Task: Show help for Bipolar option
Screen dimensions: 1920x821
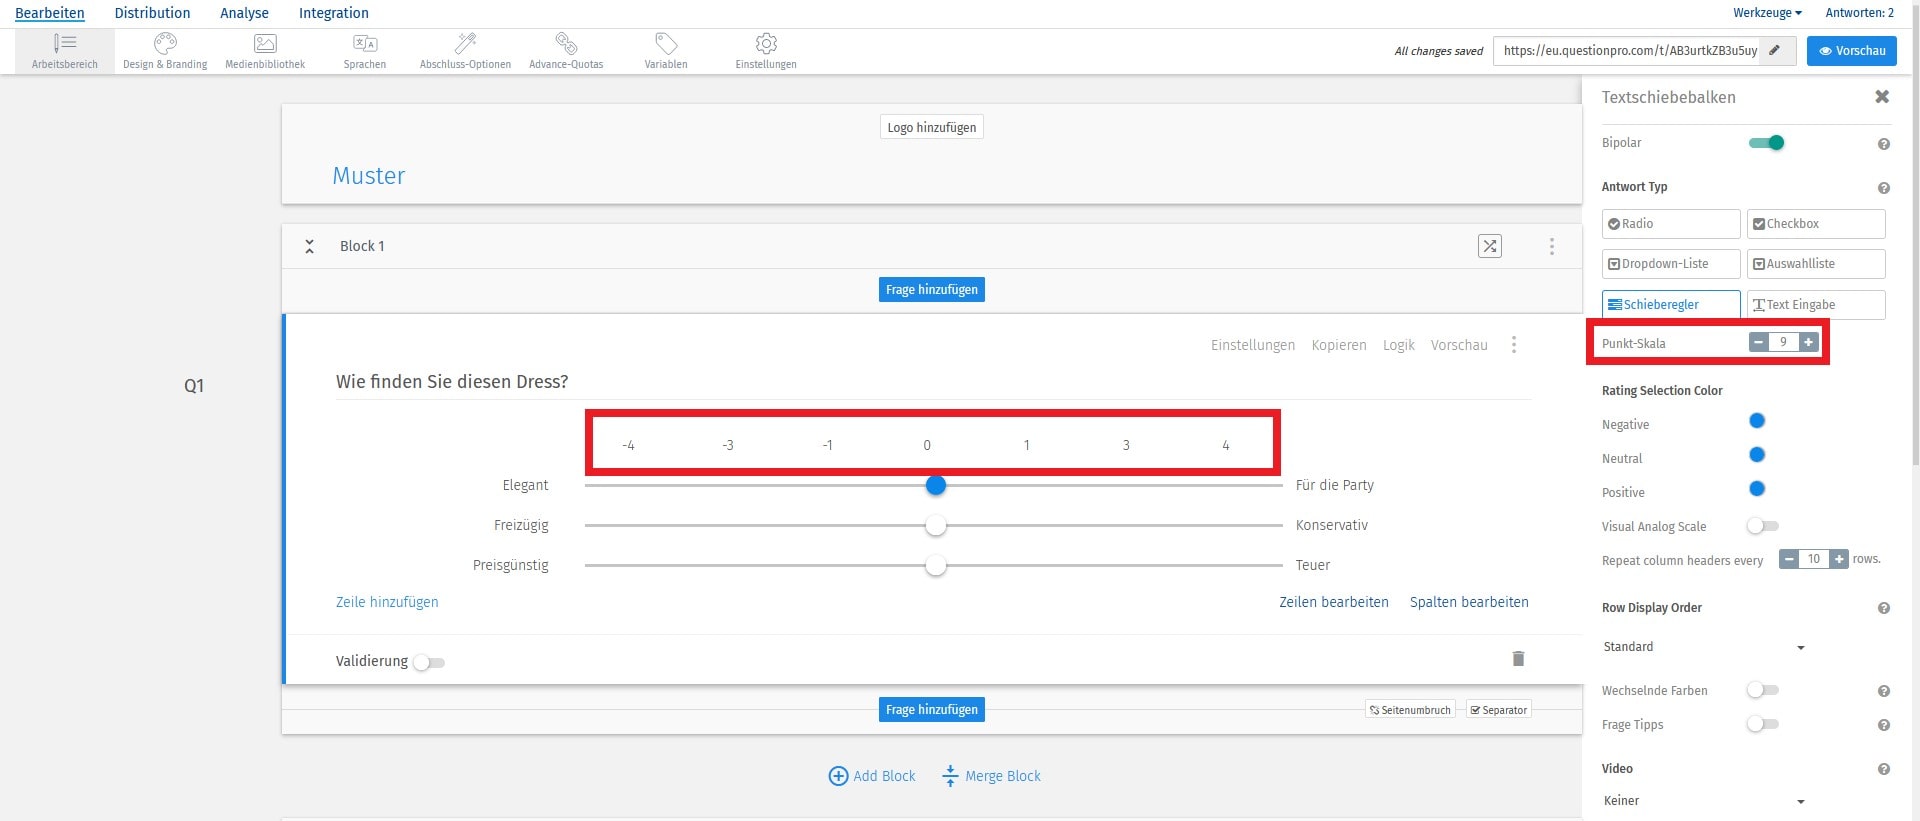Action: tap(1884, 144)
